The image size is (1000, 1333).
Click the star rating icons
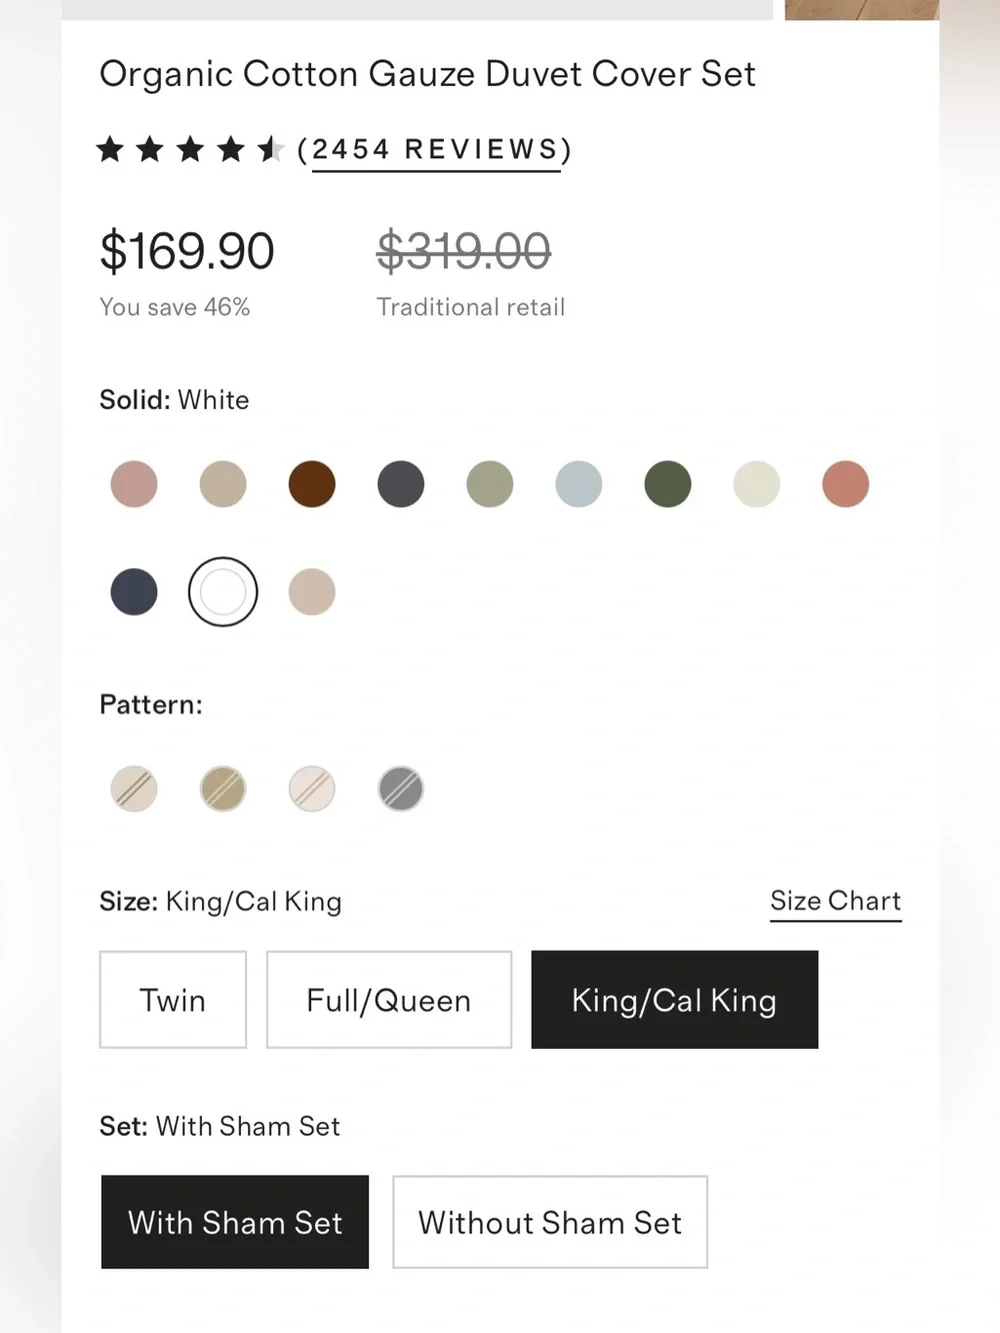(x=190, y=150)
